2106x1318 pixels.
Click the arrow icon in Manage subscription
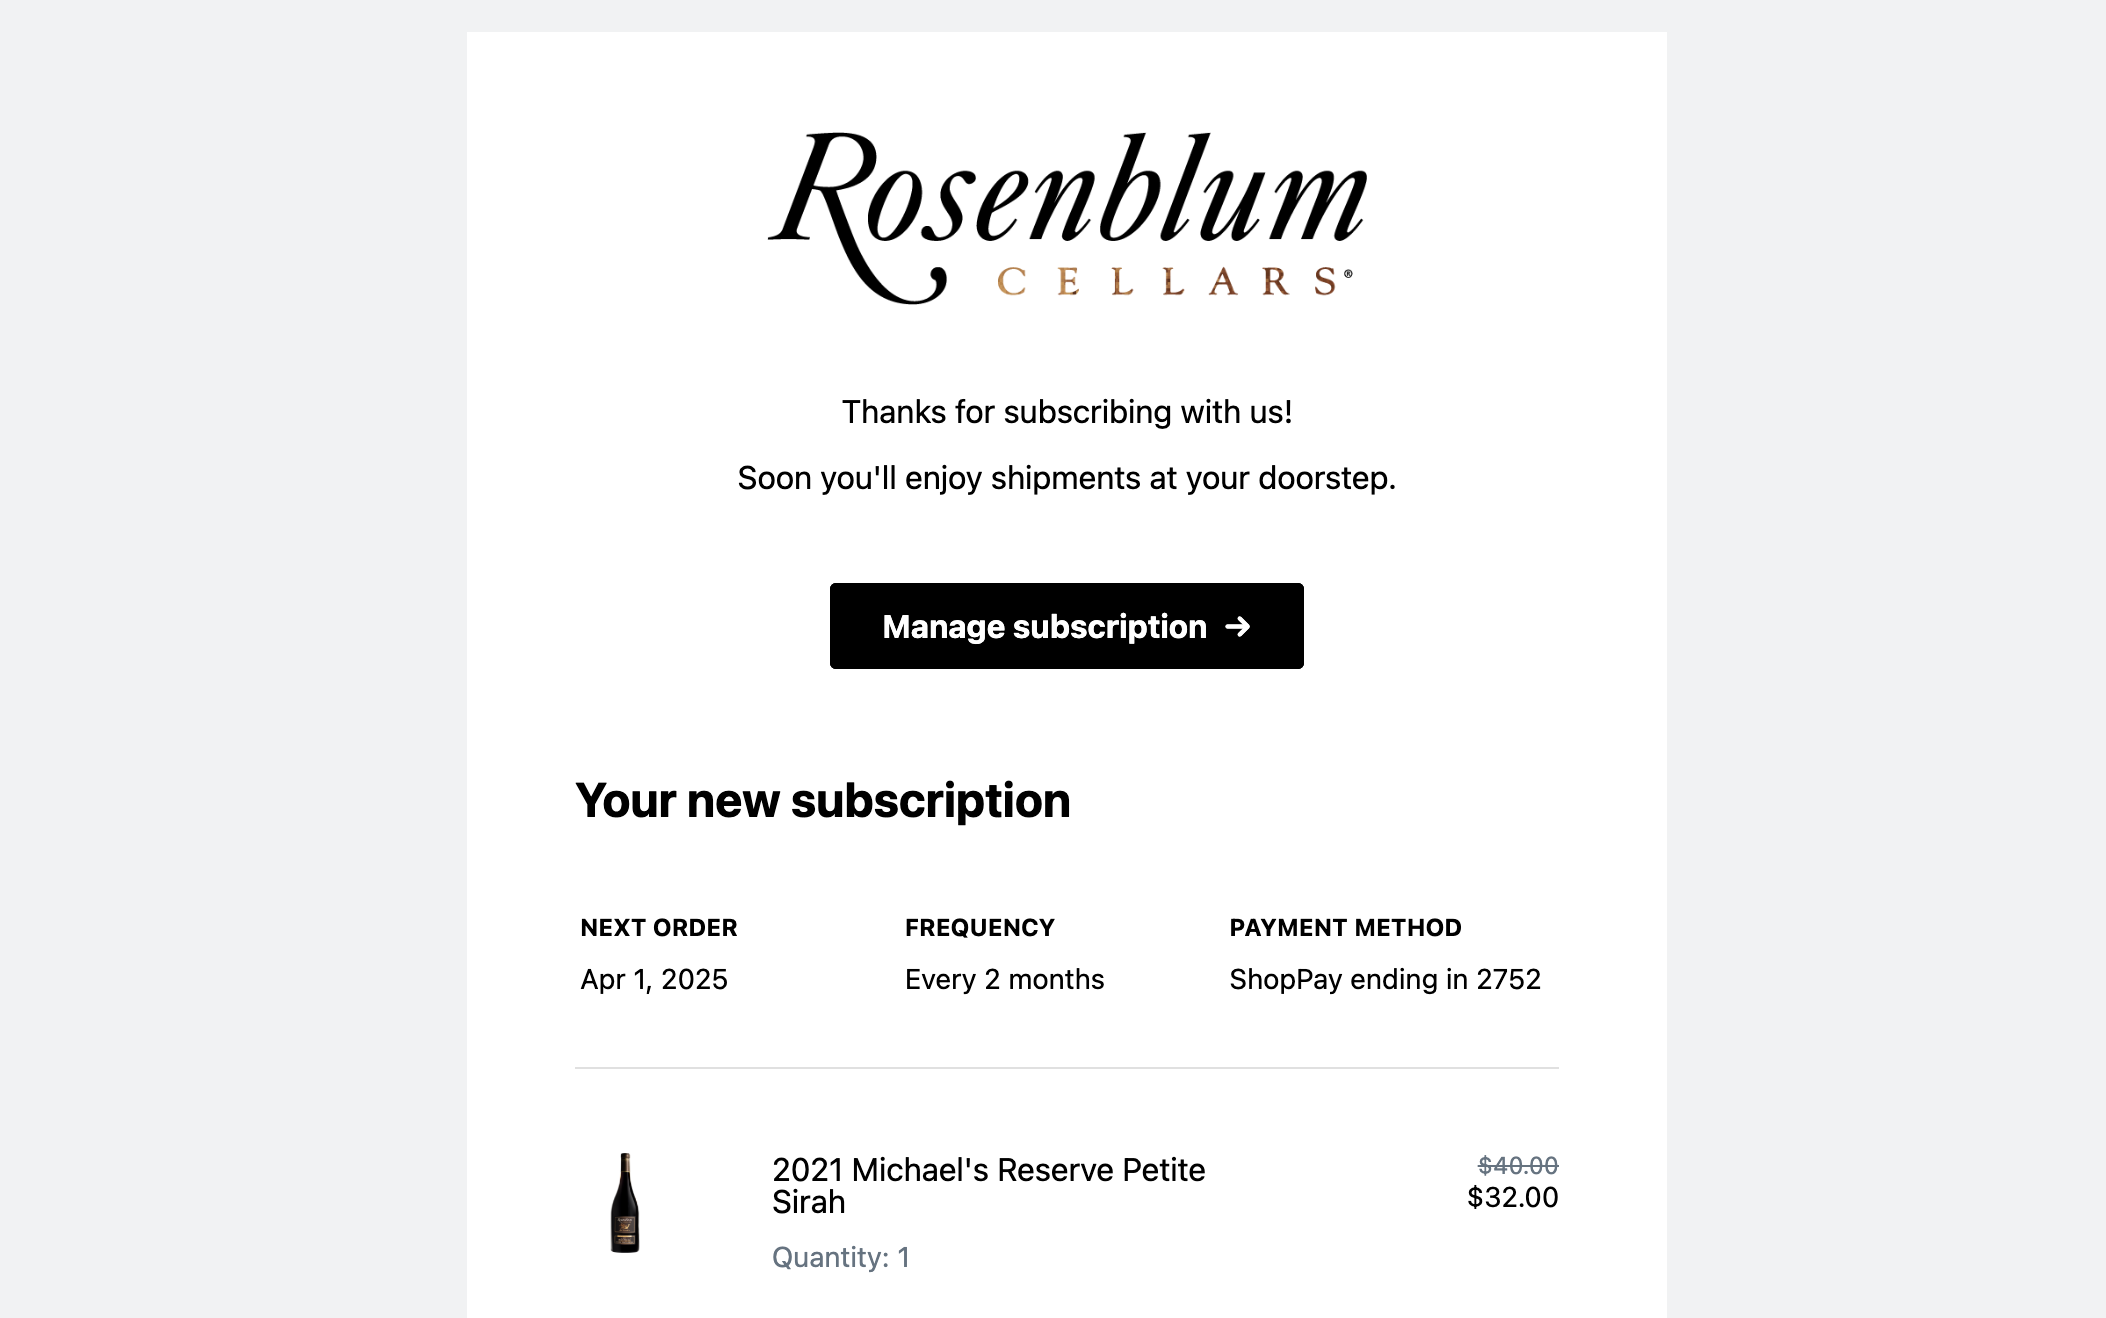[1238, 626]
